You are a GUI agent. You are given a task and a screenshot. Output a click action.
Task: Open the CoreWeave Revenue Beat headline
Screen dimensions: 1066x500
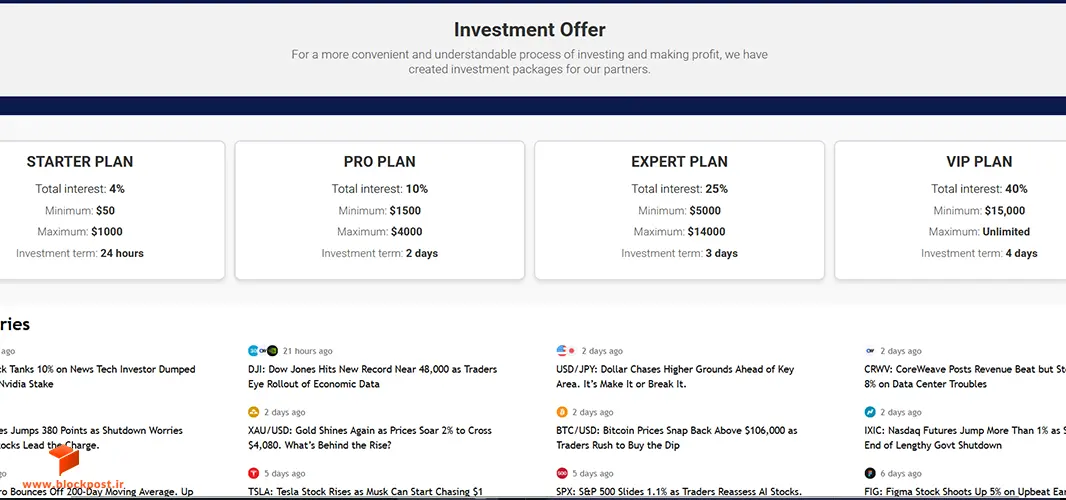click(x=965, y=377)
